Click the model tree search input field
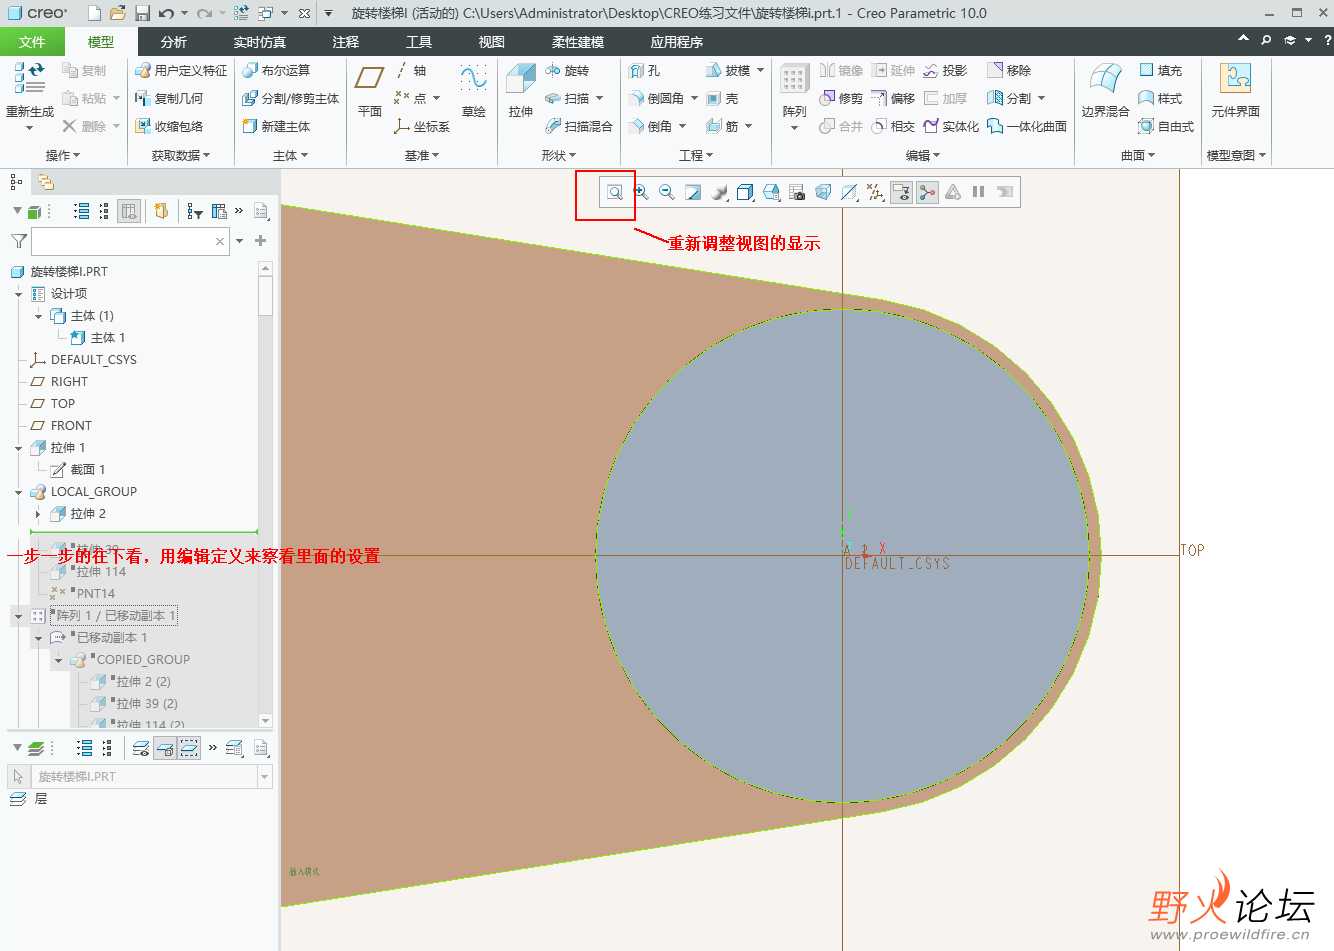This screenshot has width=1334, height=951. 131,241
